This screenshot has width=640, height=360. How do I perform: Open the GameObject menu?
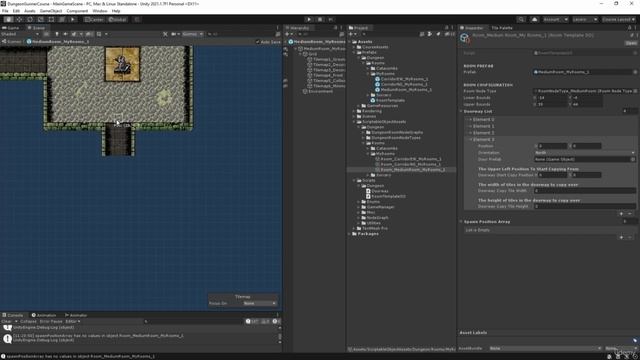pyautogui.click(x=51, y=11)
